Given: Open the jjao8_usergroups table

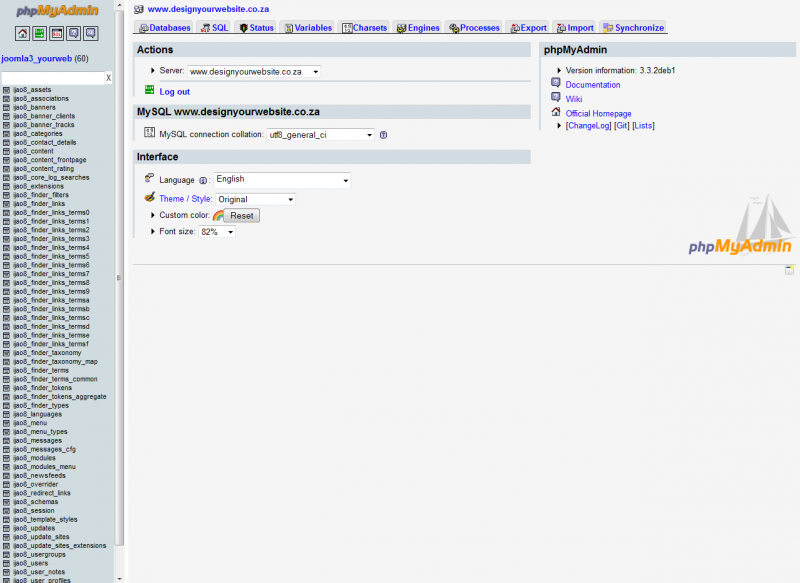Looking at the screenshot, I should tap(39, 554).
